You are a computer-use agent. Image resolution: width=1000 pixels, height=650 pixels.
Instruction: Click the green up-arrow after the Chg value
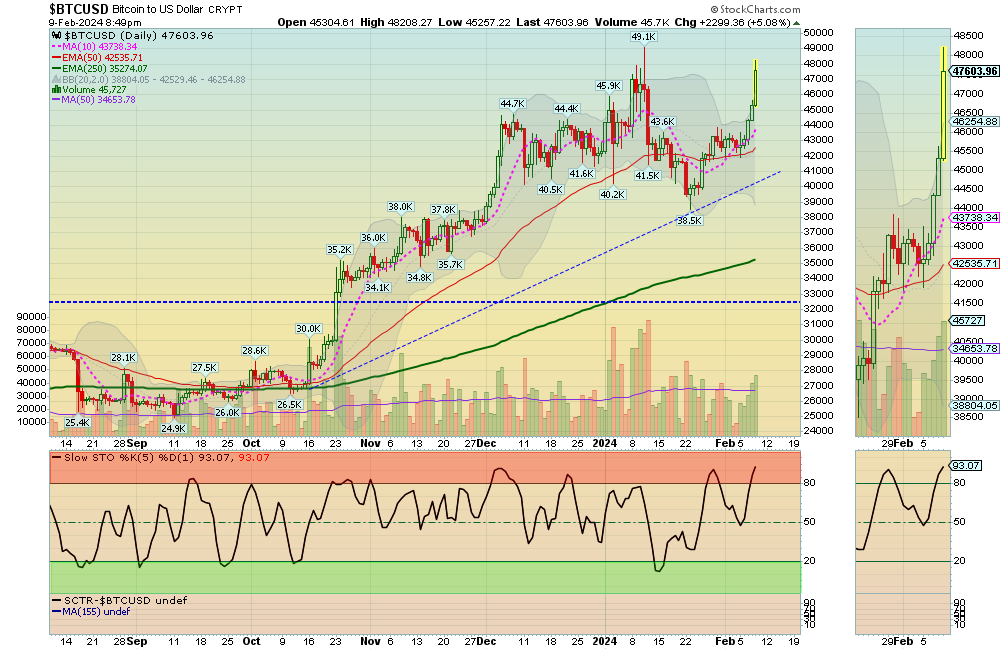[796, 22]
